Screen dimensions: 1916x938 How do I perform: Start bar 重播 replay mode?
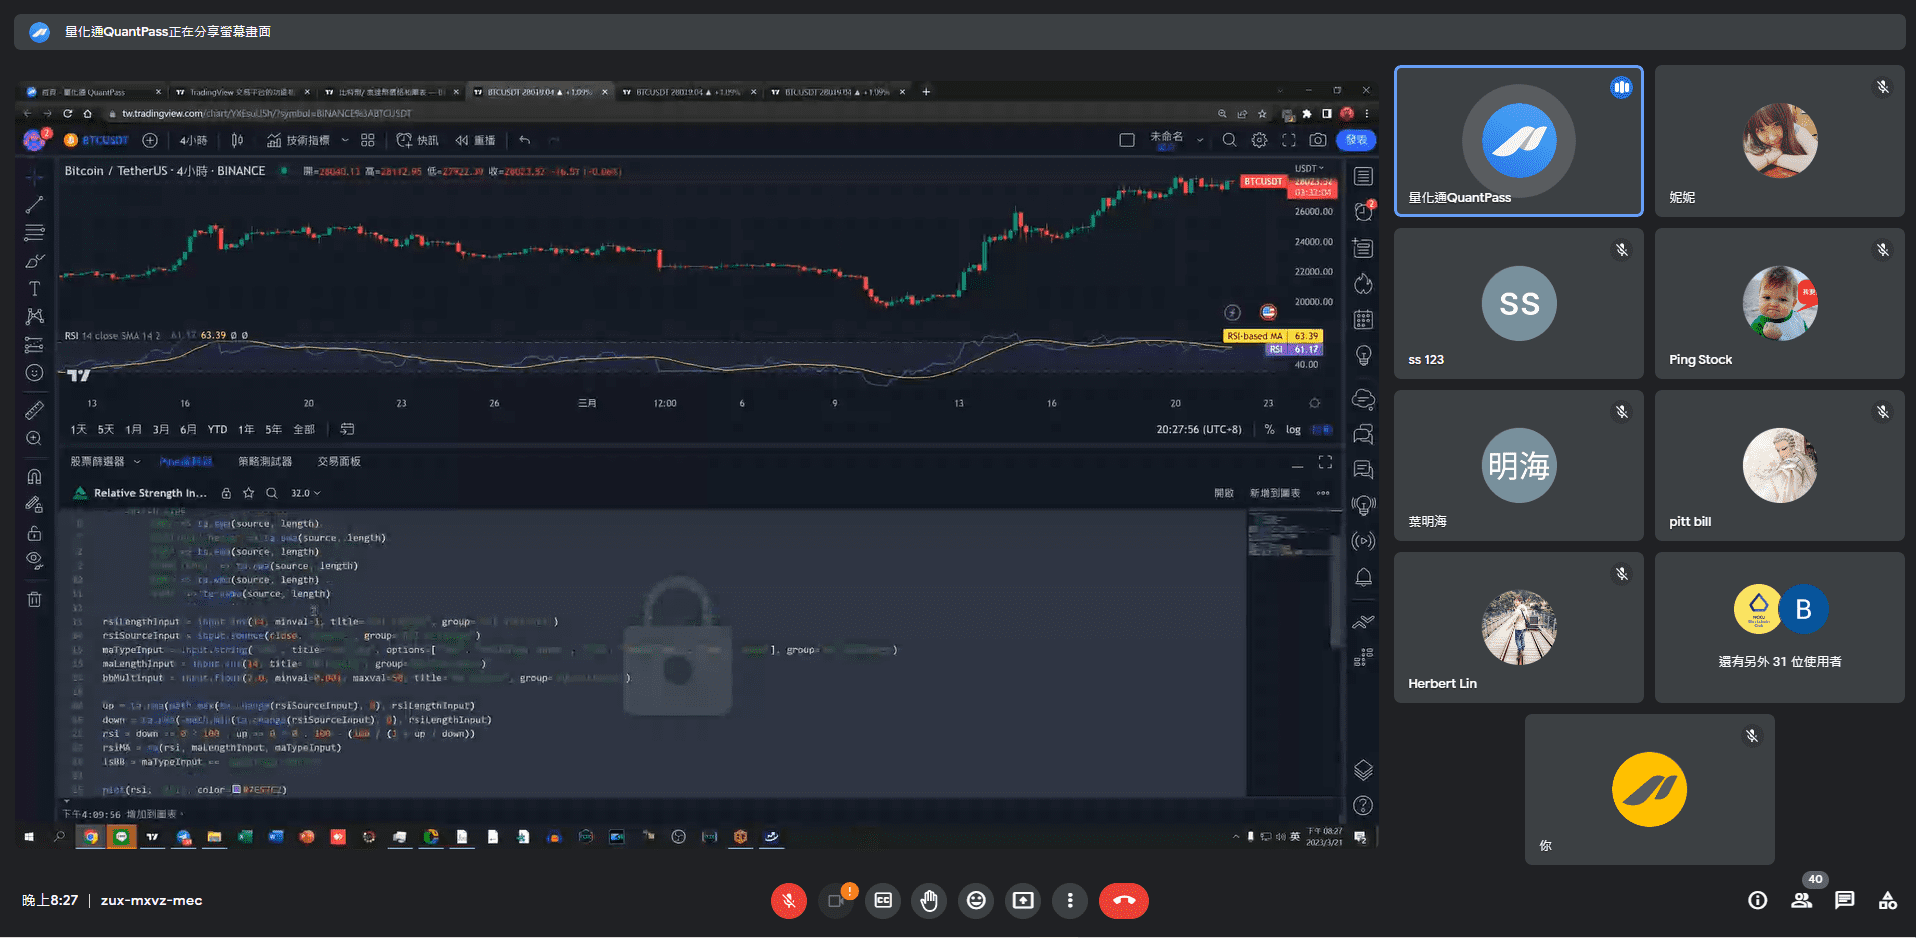475,140
